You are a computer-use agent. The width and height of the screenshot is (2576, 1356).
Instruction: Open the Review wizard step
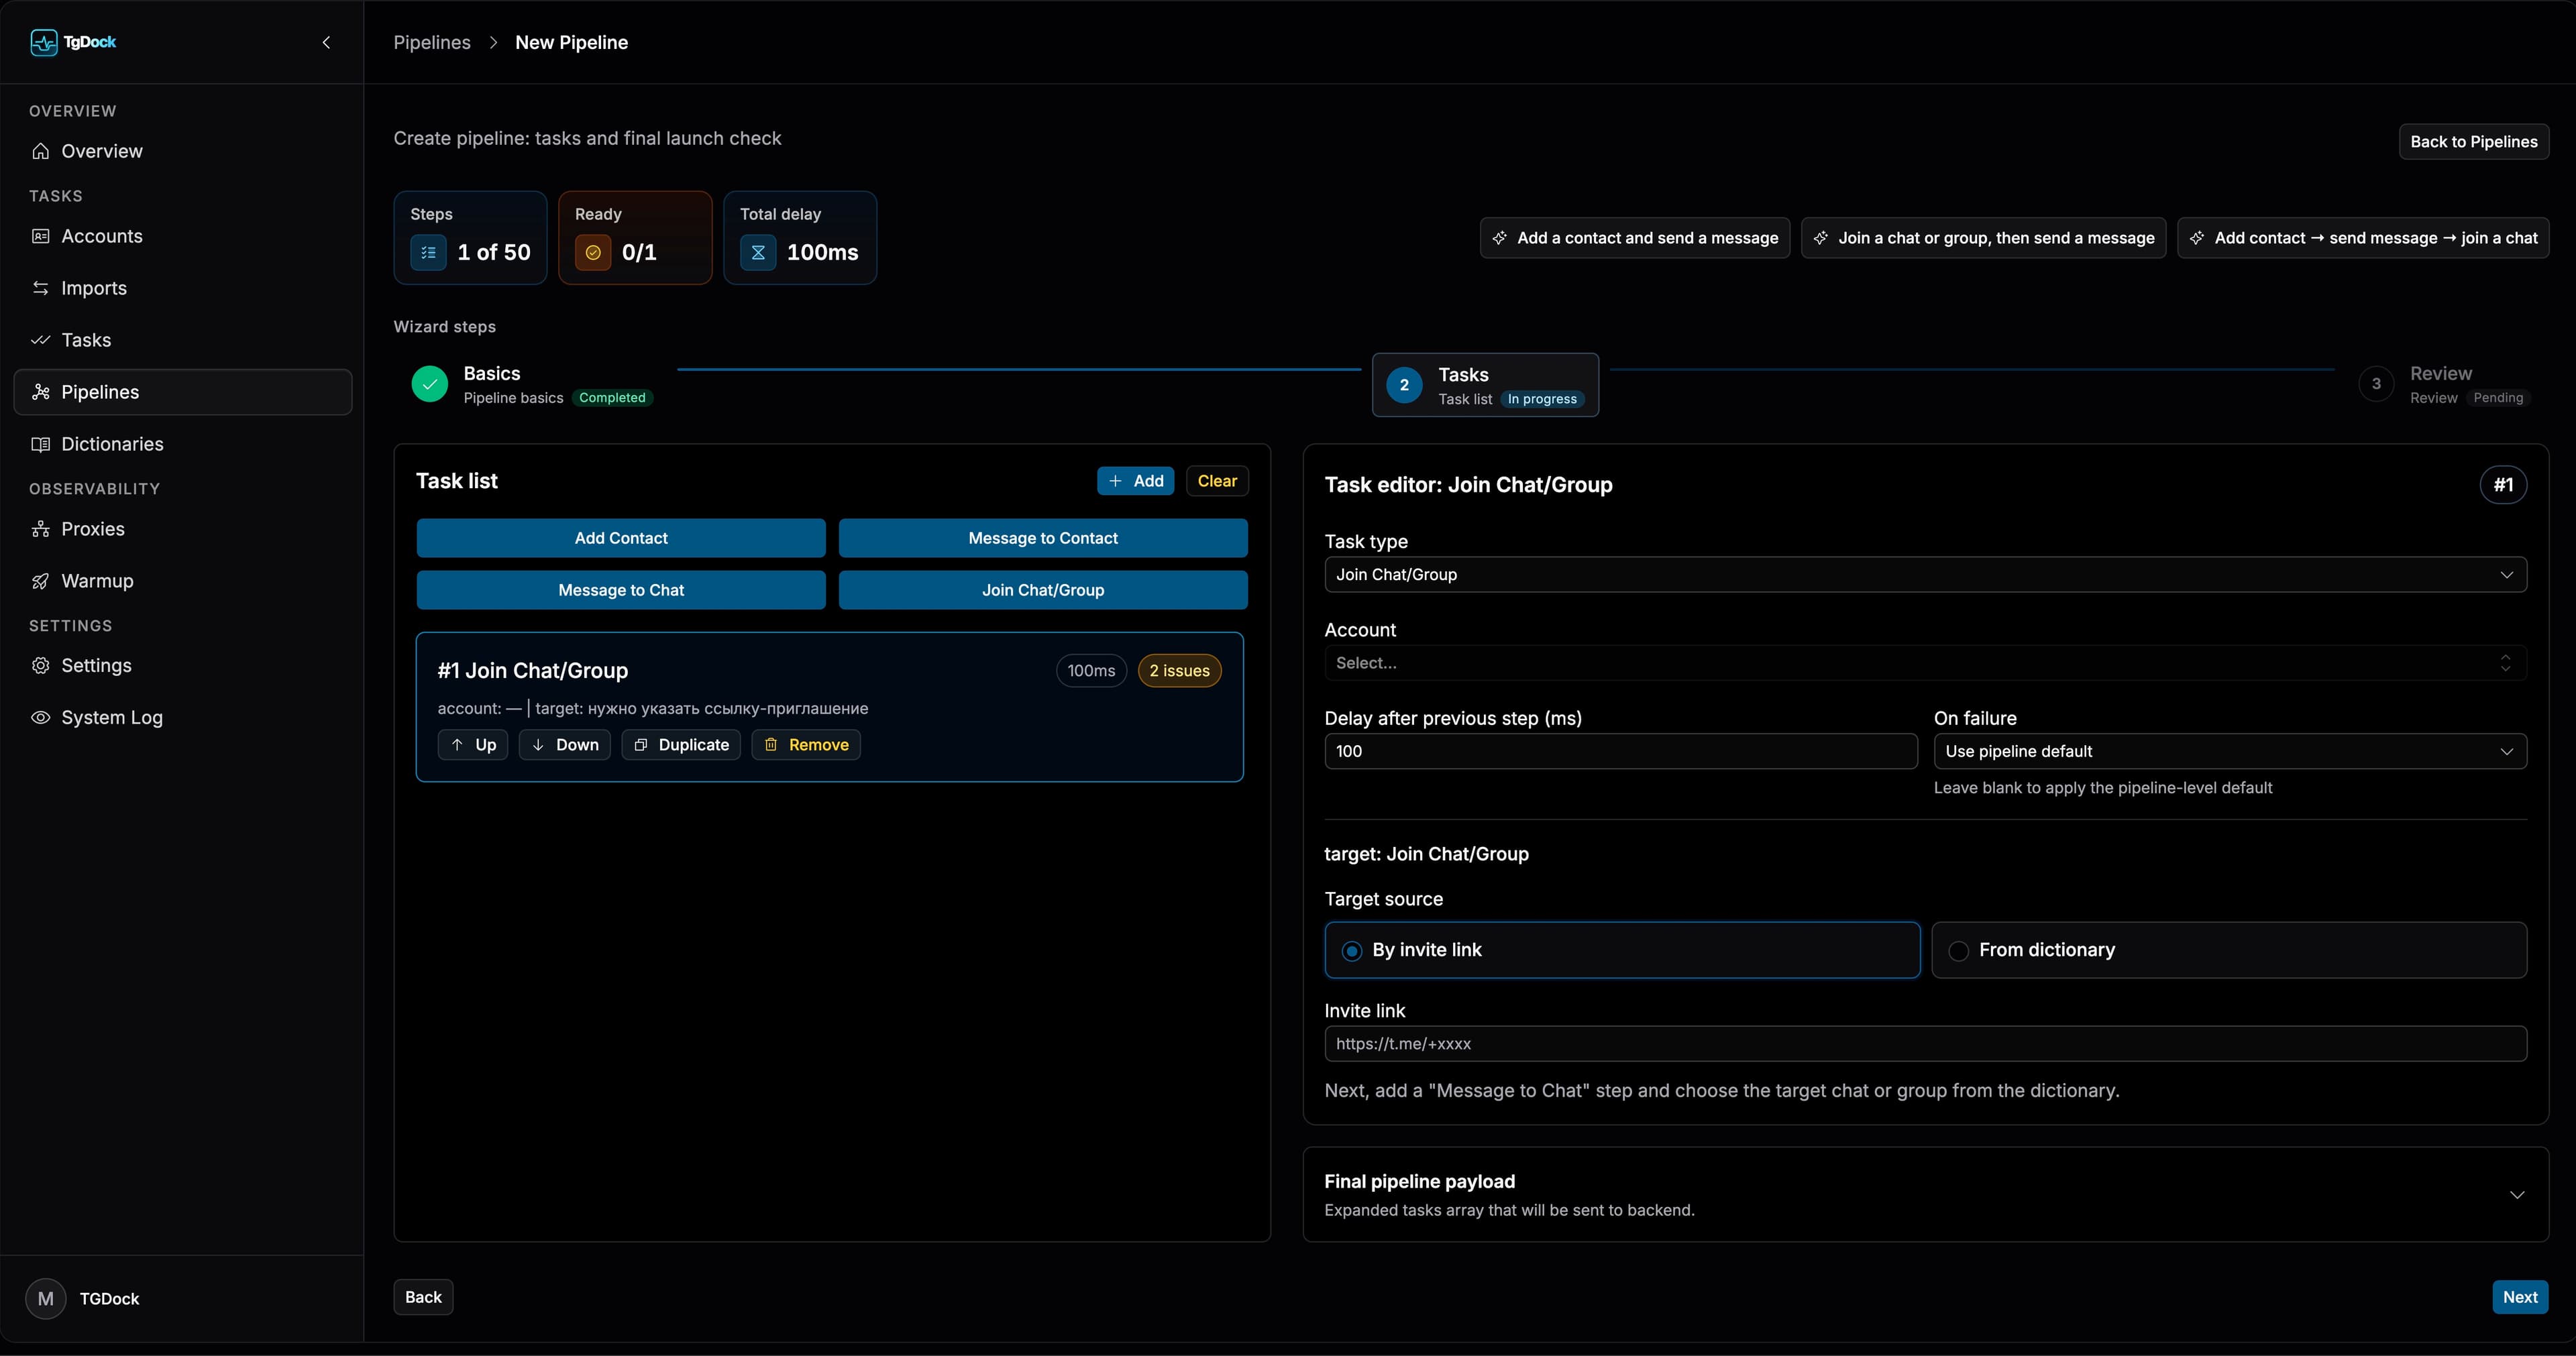(x=2444, y=384)
